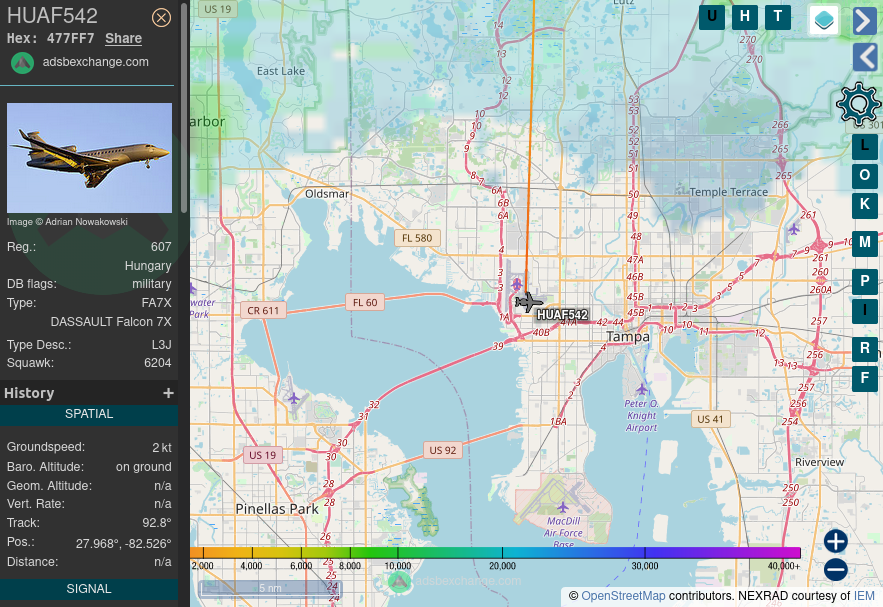Click the US 92 road label
Screen dimensions: 883x607
(443, 450)
